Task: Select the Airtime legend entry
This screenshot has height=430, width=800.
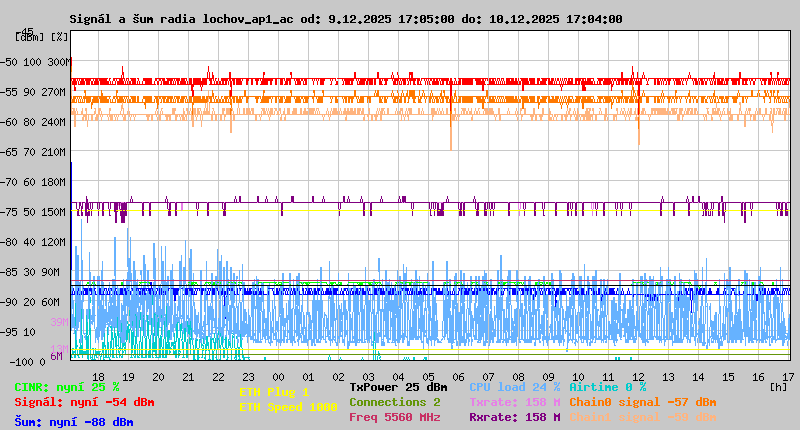Action: pos(607,386)
